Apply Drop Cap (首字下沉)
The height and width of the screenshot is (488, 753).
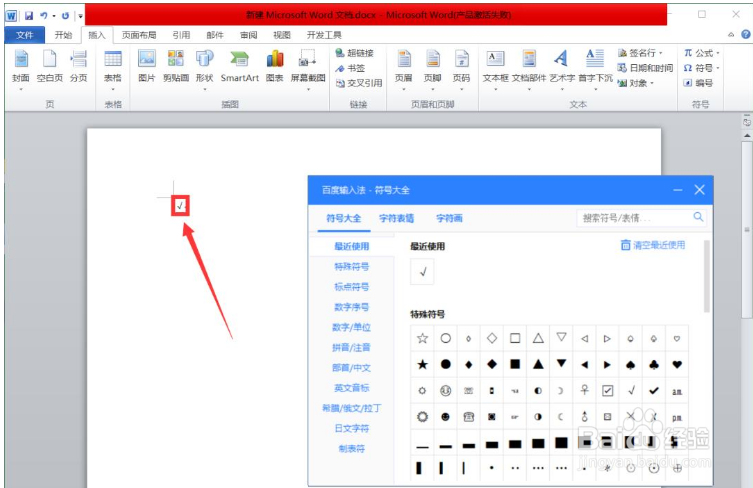pyautogui.click(x=595, y=70)
